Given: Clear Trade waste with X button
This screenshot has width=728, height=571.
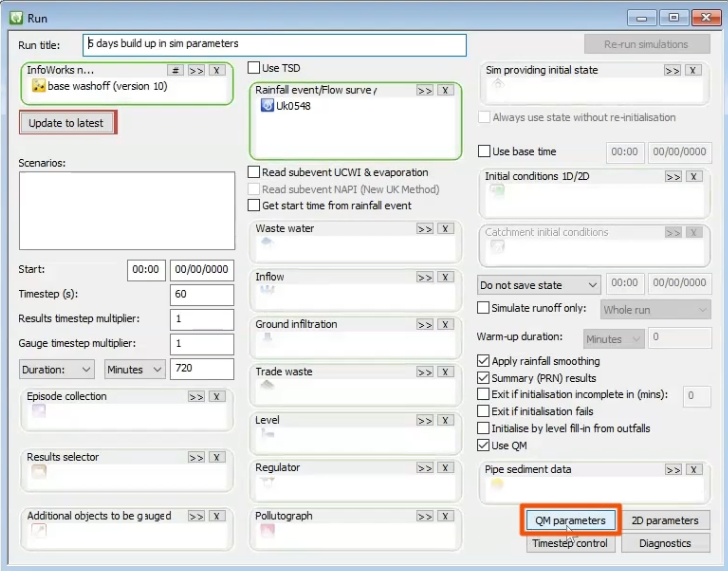Looking at the screenshot, I should [x=445, y=372].
